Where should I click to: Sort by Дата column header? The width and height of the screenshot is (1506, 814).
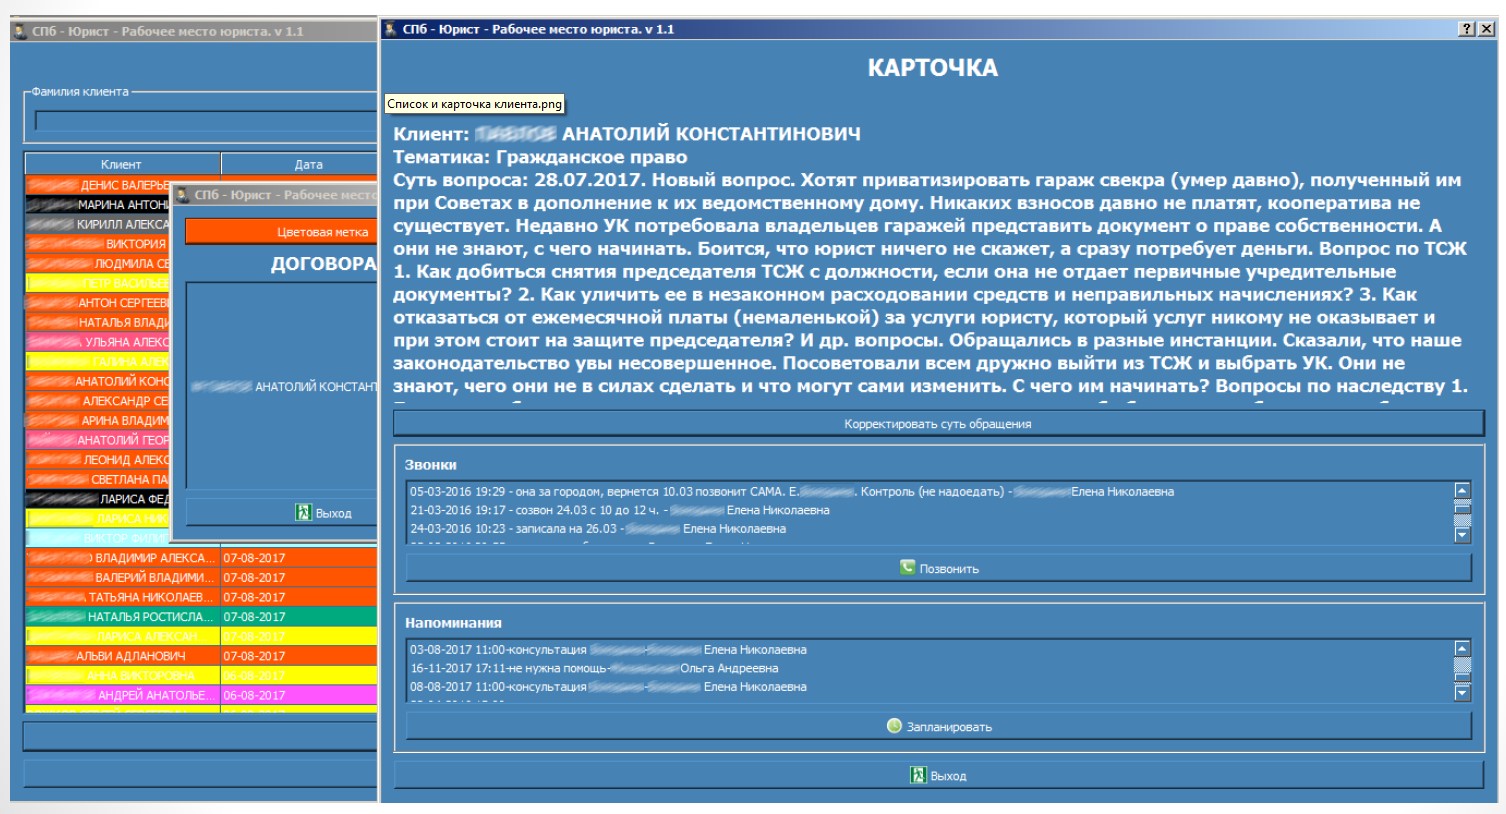pyautogui.click(x=299, y=164)
